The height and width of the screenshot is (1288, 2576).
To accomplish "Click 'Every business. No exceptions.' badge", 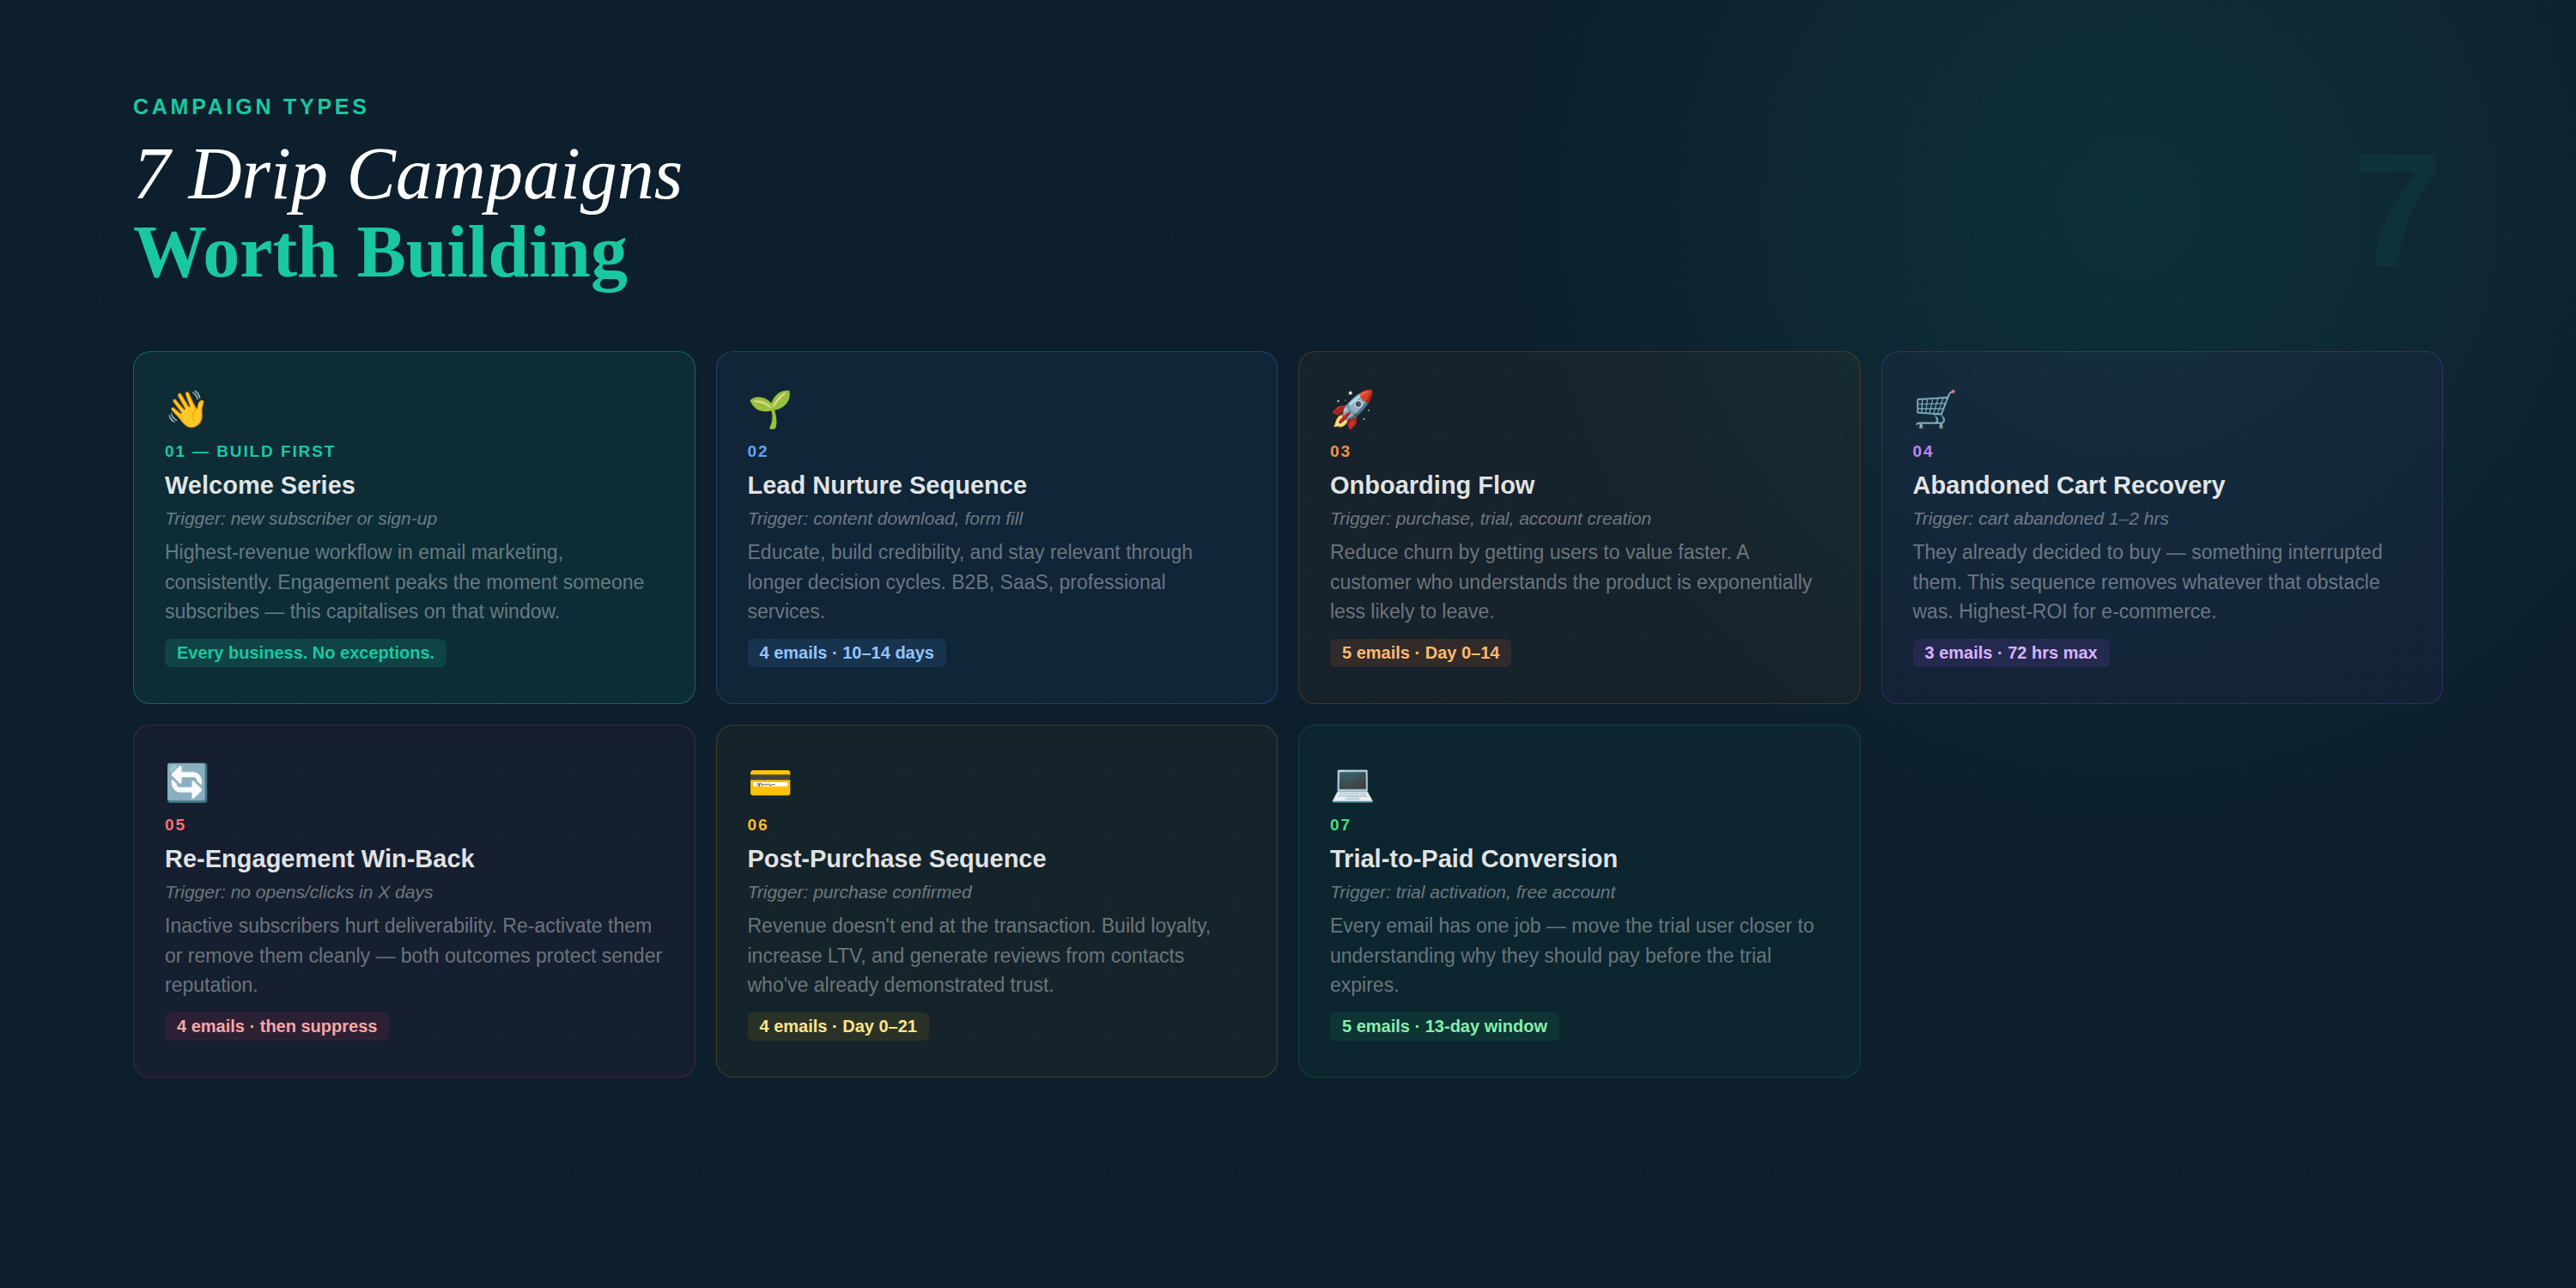I will pos(305,653).
